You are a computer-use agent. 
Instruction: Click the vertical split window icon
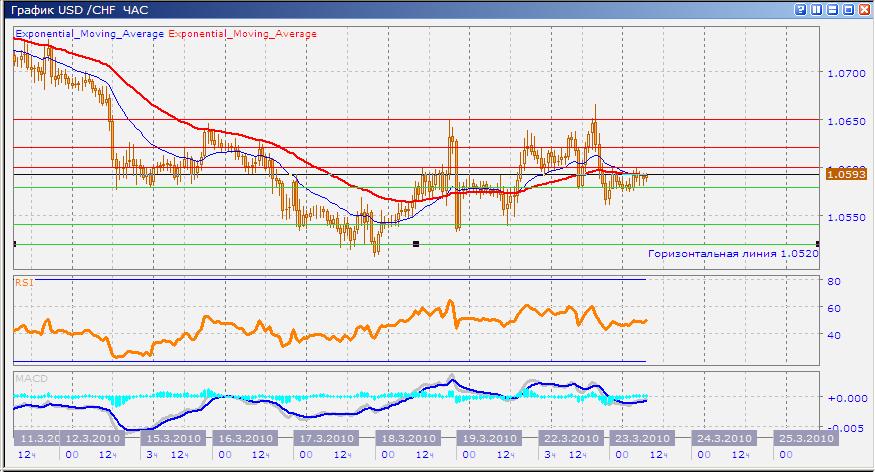pyautogui.click(x=817, y=9)
